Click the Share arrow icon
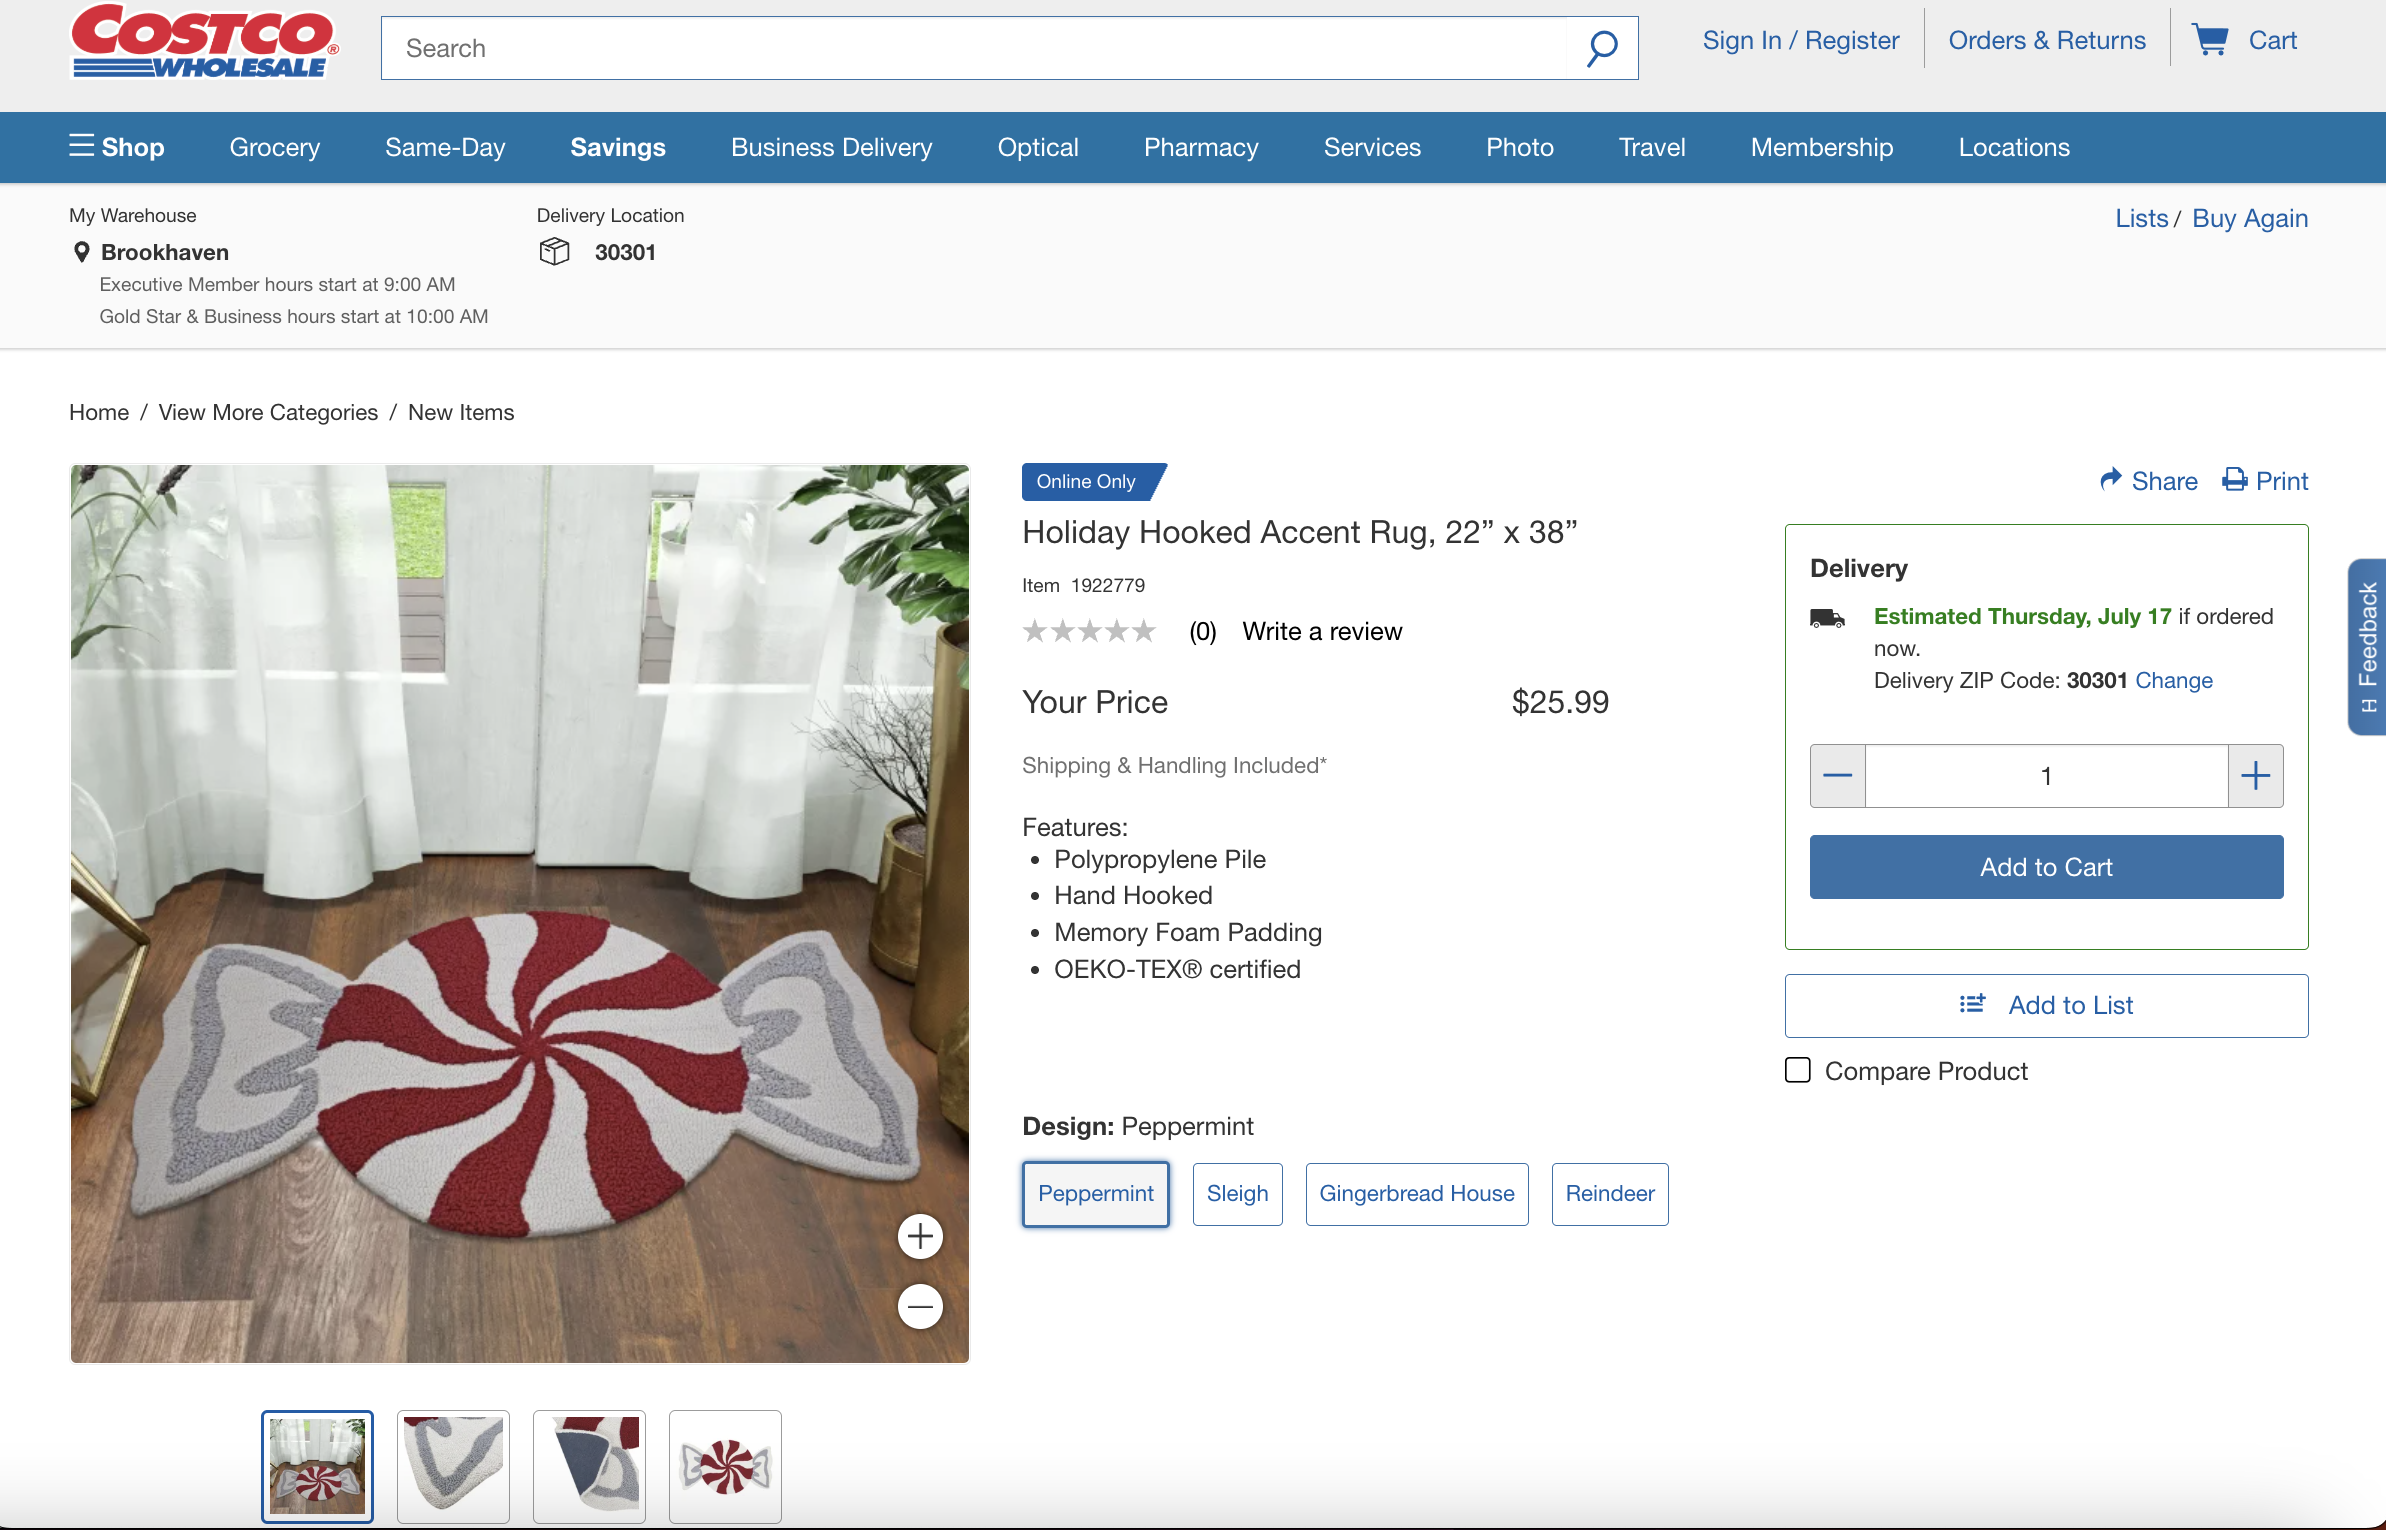This screenshot has width=2386, height=1530. [2111, 480]
